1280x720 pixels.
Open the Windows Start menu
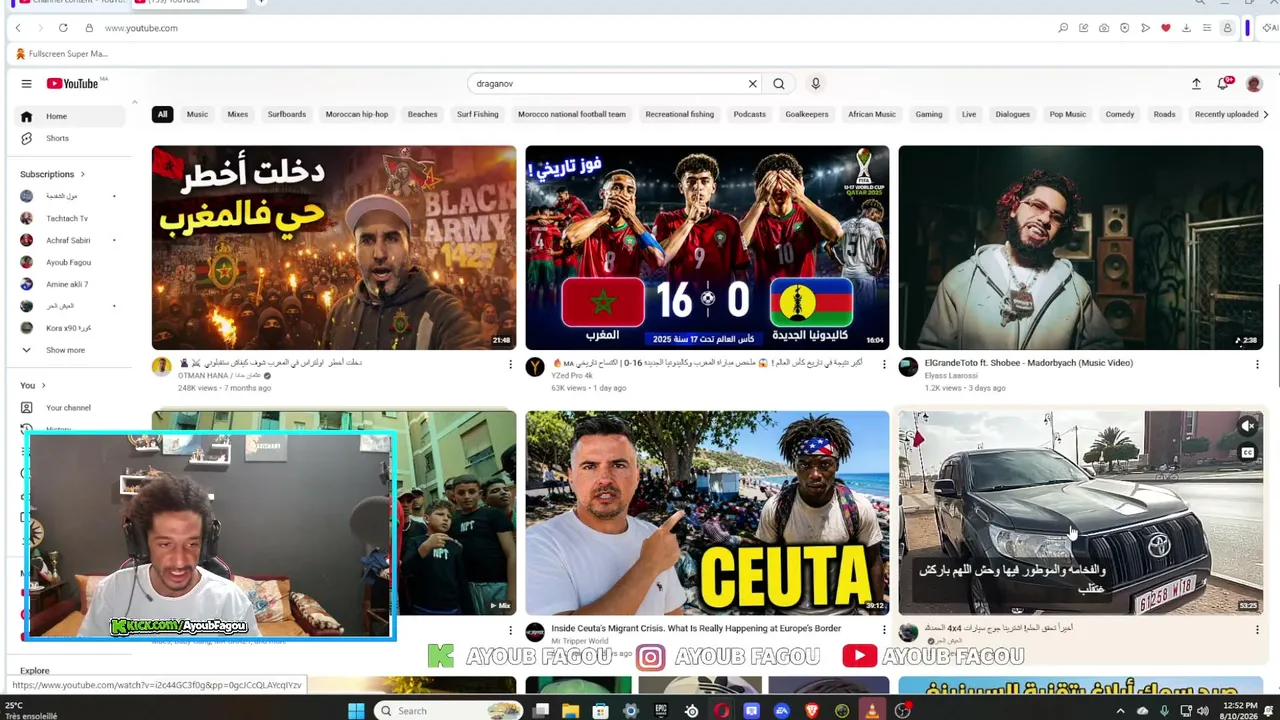[x=356, y=711]
